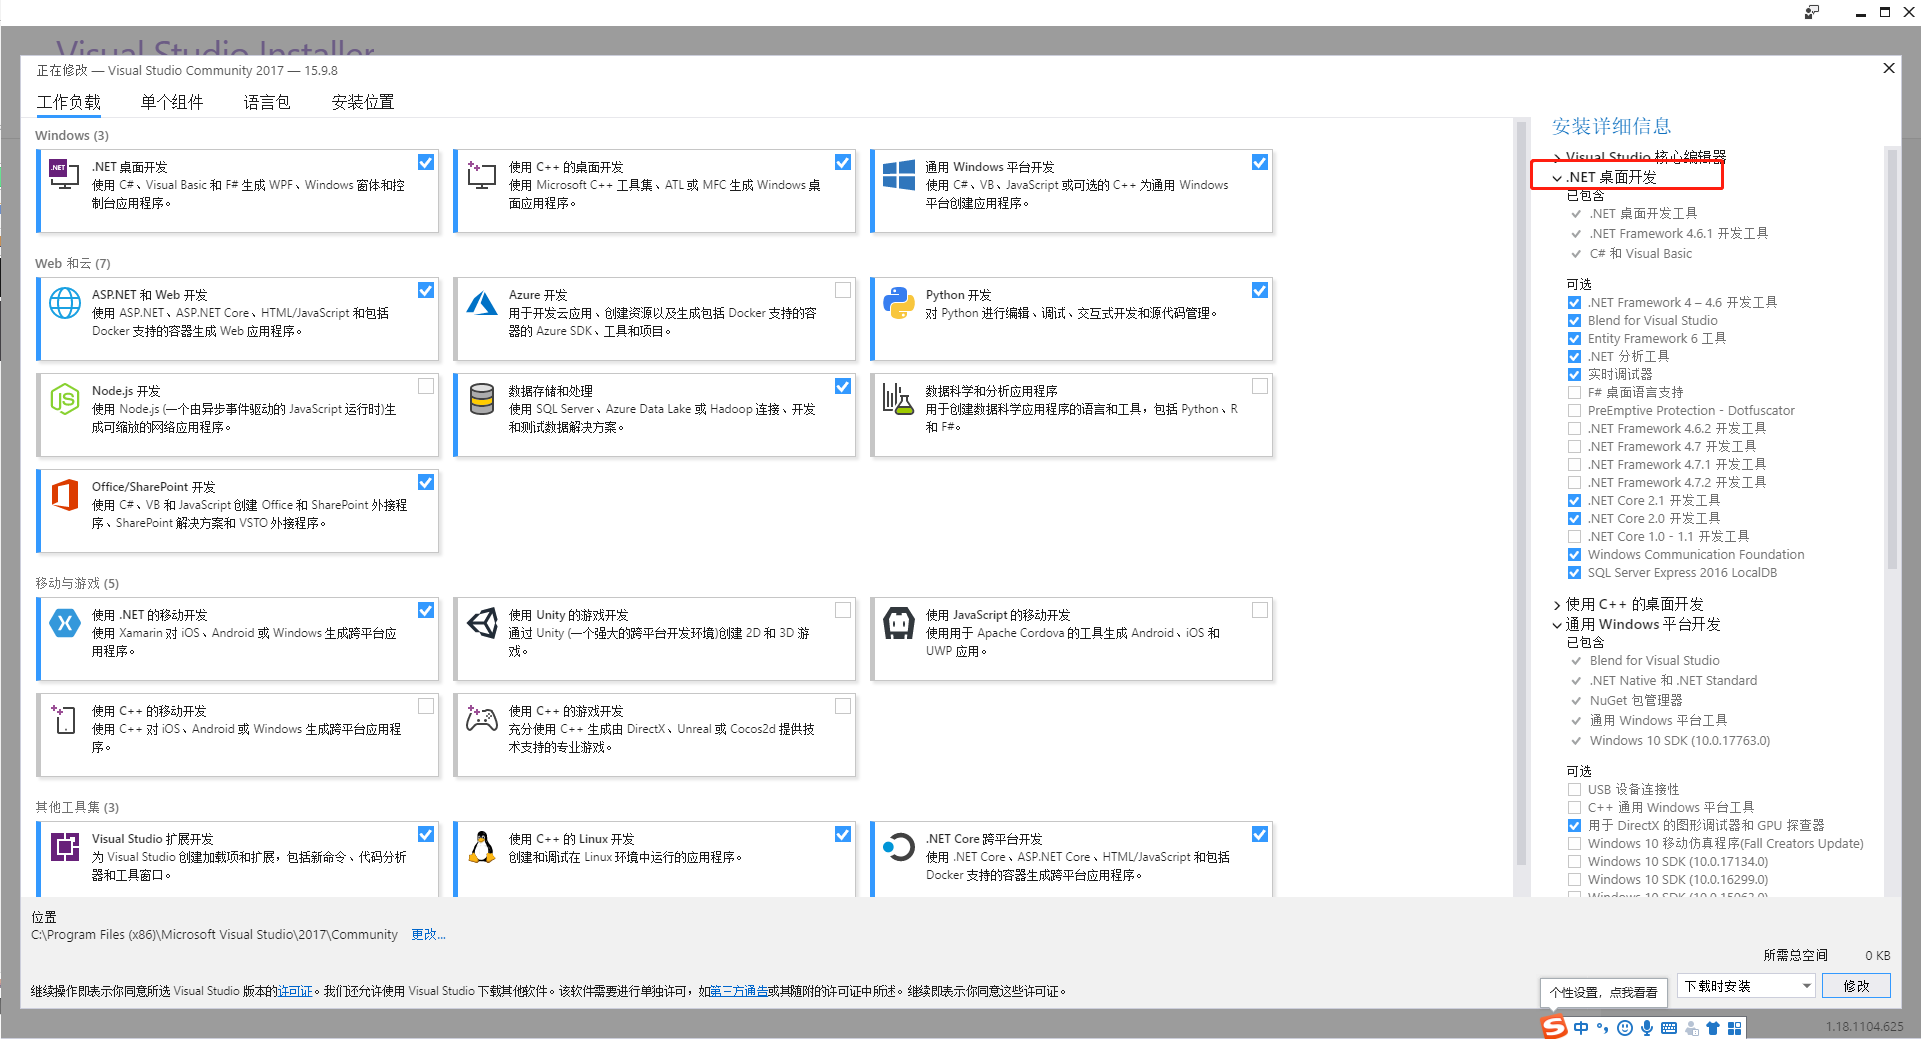Click the 修改 button
This screenshot has width=1921, height=1039.
1856,986
